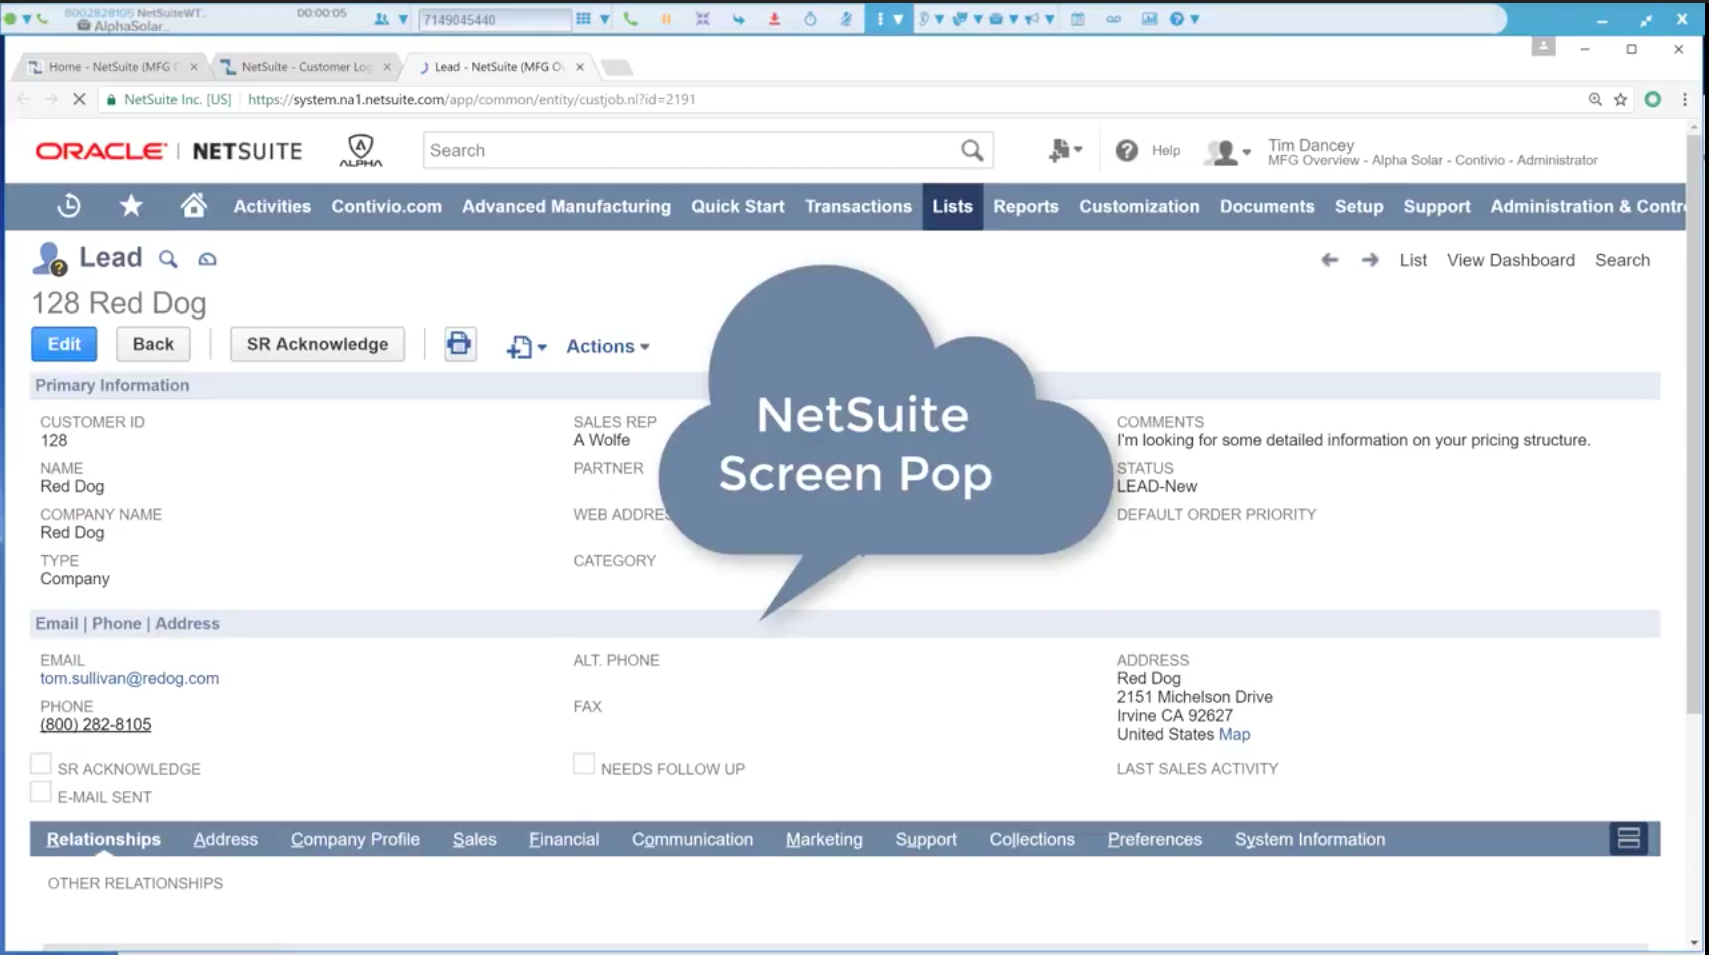Open NetSuite Recent Records clock icon

point(69,206)
